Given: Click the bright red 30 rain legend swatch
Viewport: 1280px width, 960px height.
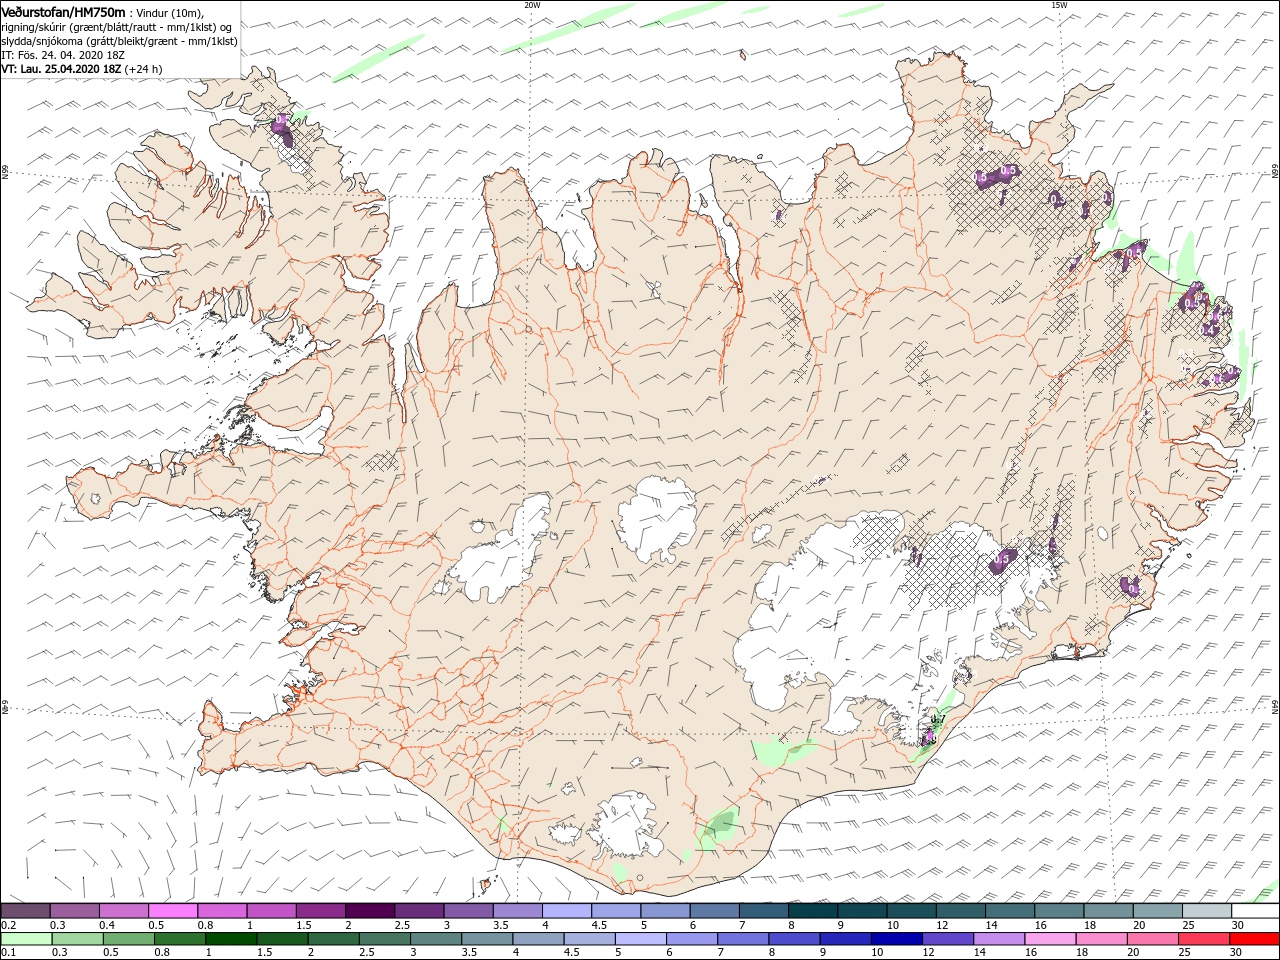Looking at the screenshot, I should point(1254,938).
